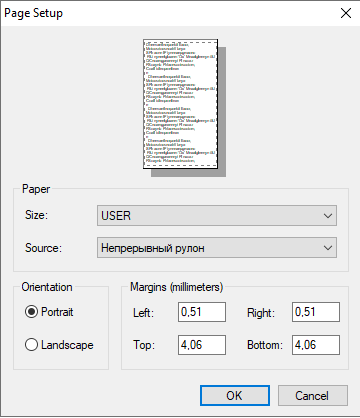Click the Right margin input field
Screen dimensions: 360x418
[x=316, y=312]
